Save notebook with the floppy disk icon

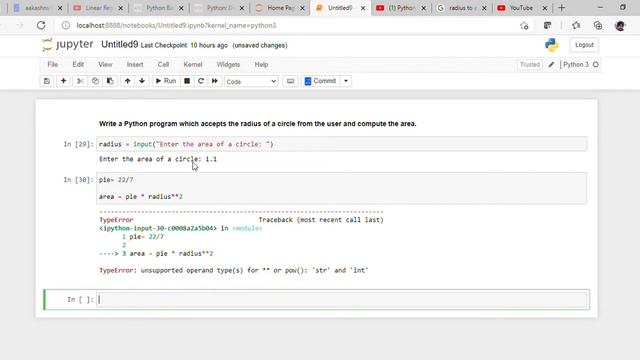click(47, 81)
